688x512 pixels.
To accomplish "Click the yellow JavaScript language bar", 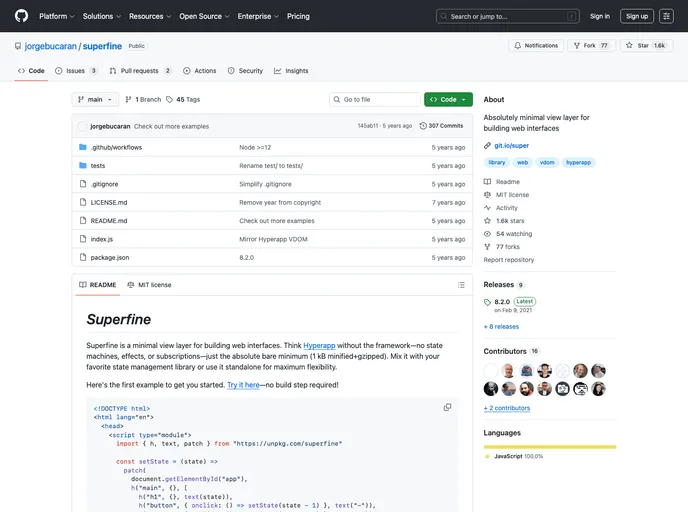I will (550, 447).
